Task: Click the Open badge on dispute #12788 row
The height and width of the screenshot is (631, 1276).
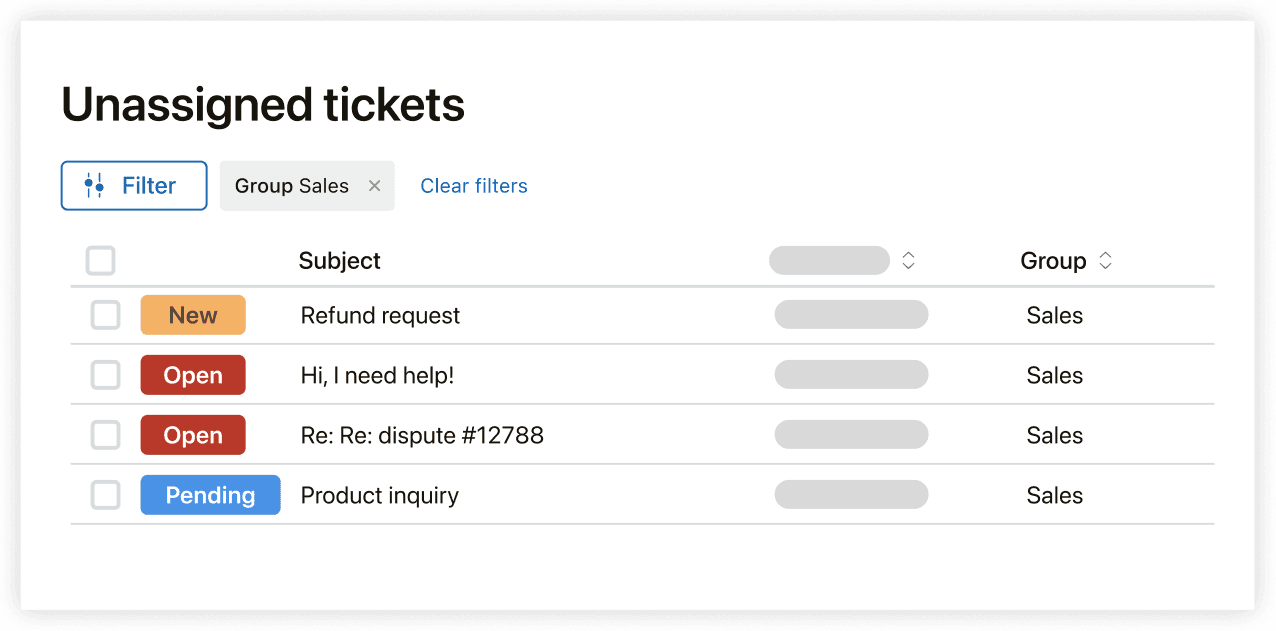Action: 193,435
